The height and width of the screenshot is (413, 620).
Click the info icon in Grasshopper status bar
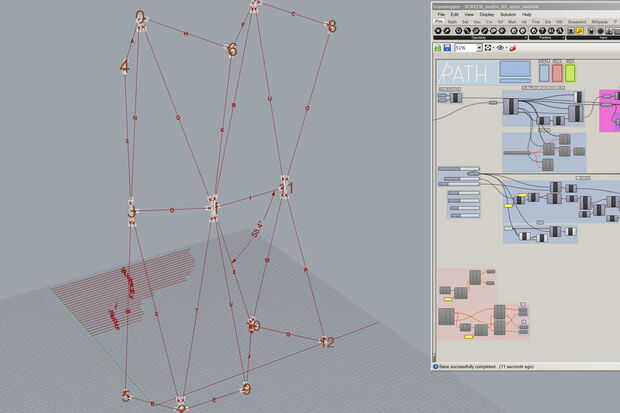(436, 367)
